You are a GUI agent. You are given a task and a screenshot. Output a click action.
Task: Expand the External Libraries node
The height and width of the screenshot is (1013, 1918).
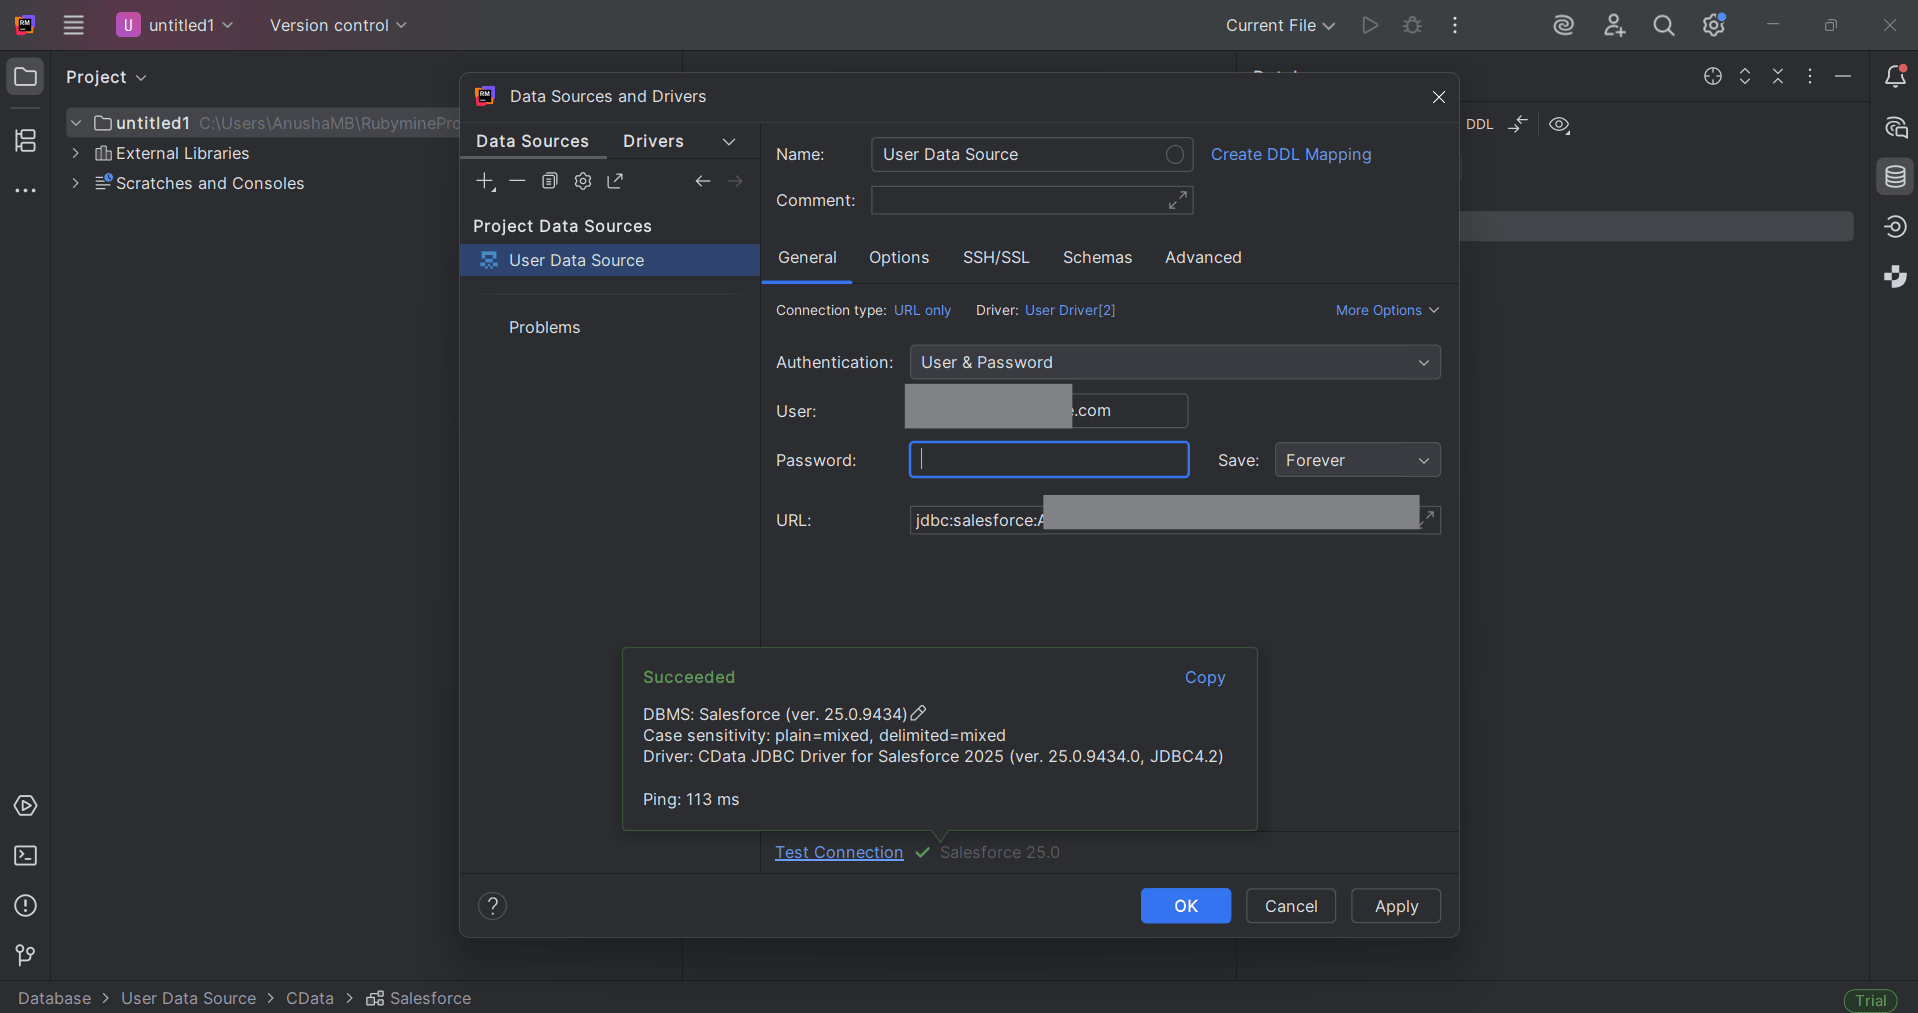pos(76,153)
